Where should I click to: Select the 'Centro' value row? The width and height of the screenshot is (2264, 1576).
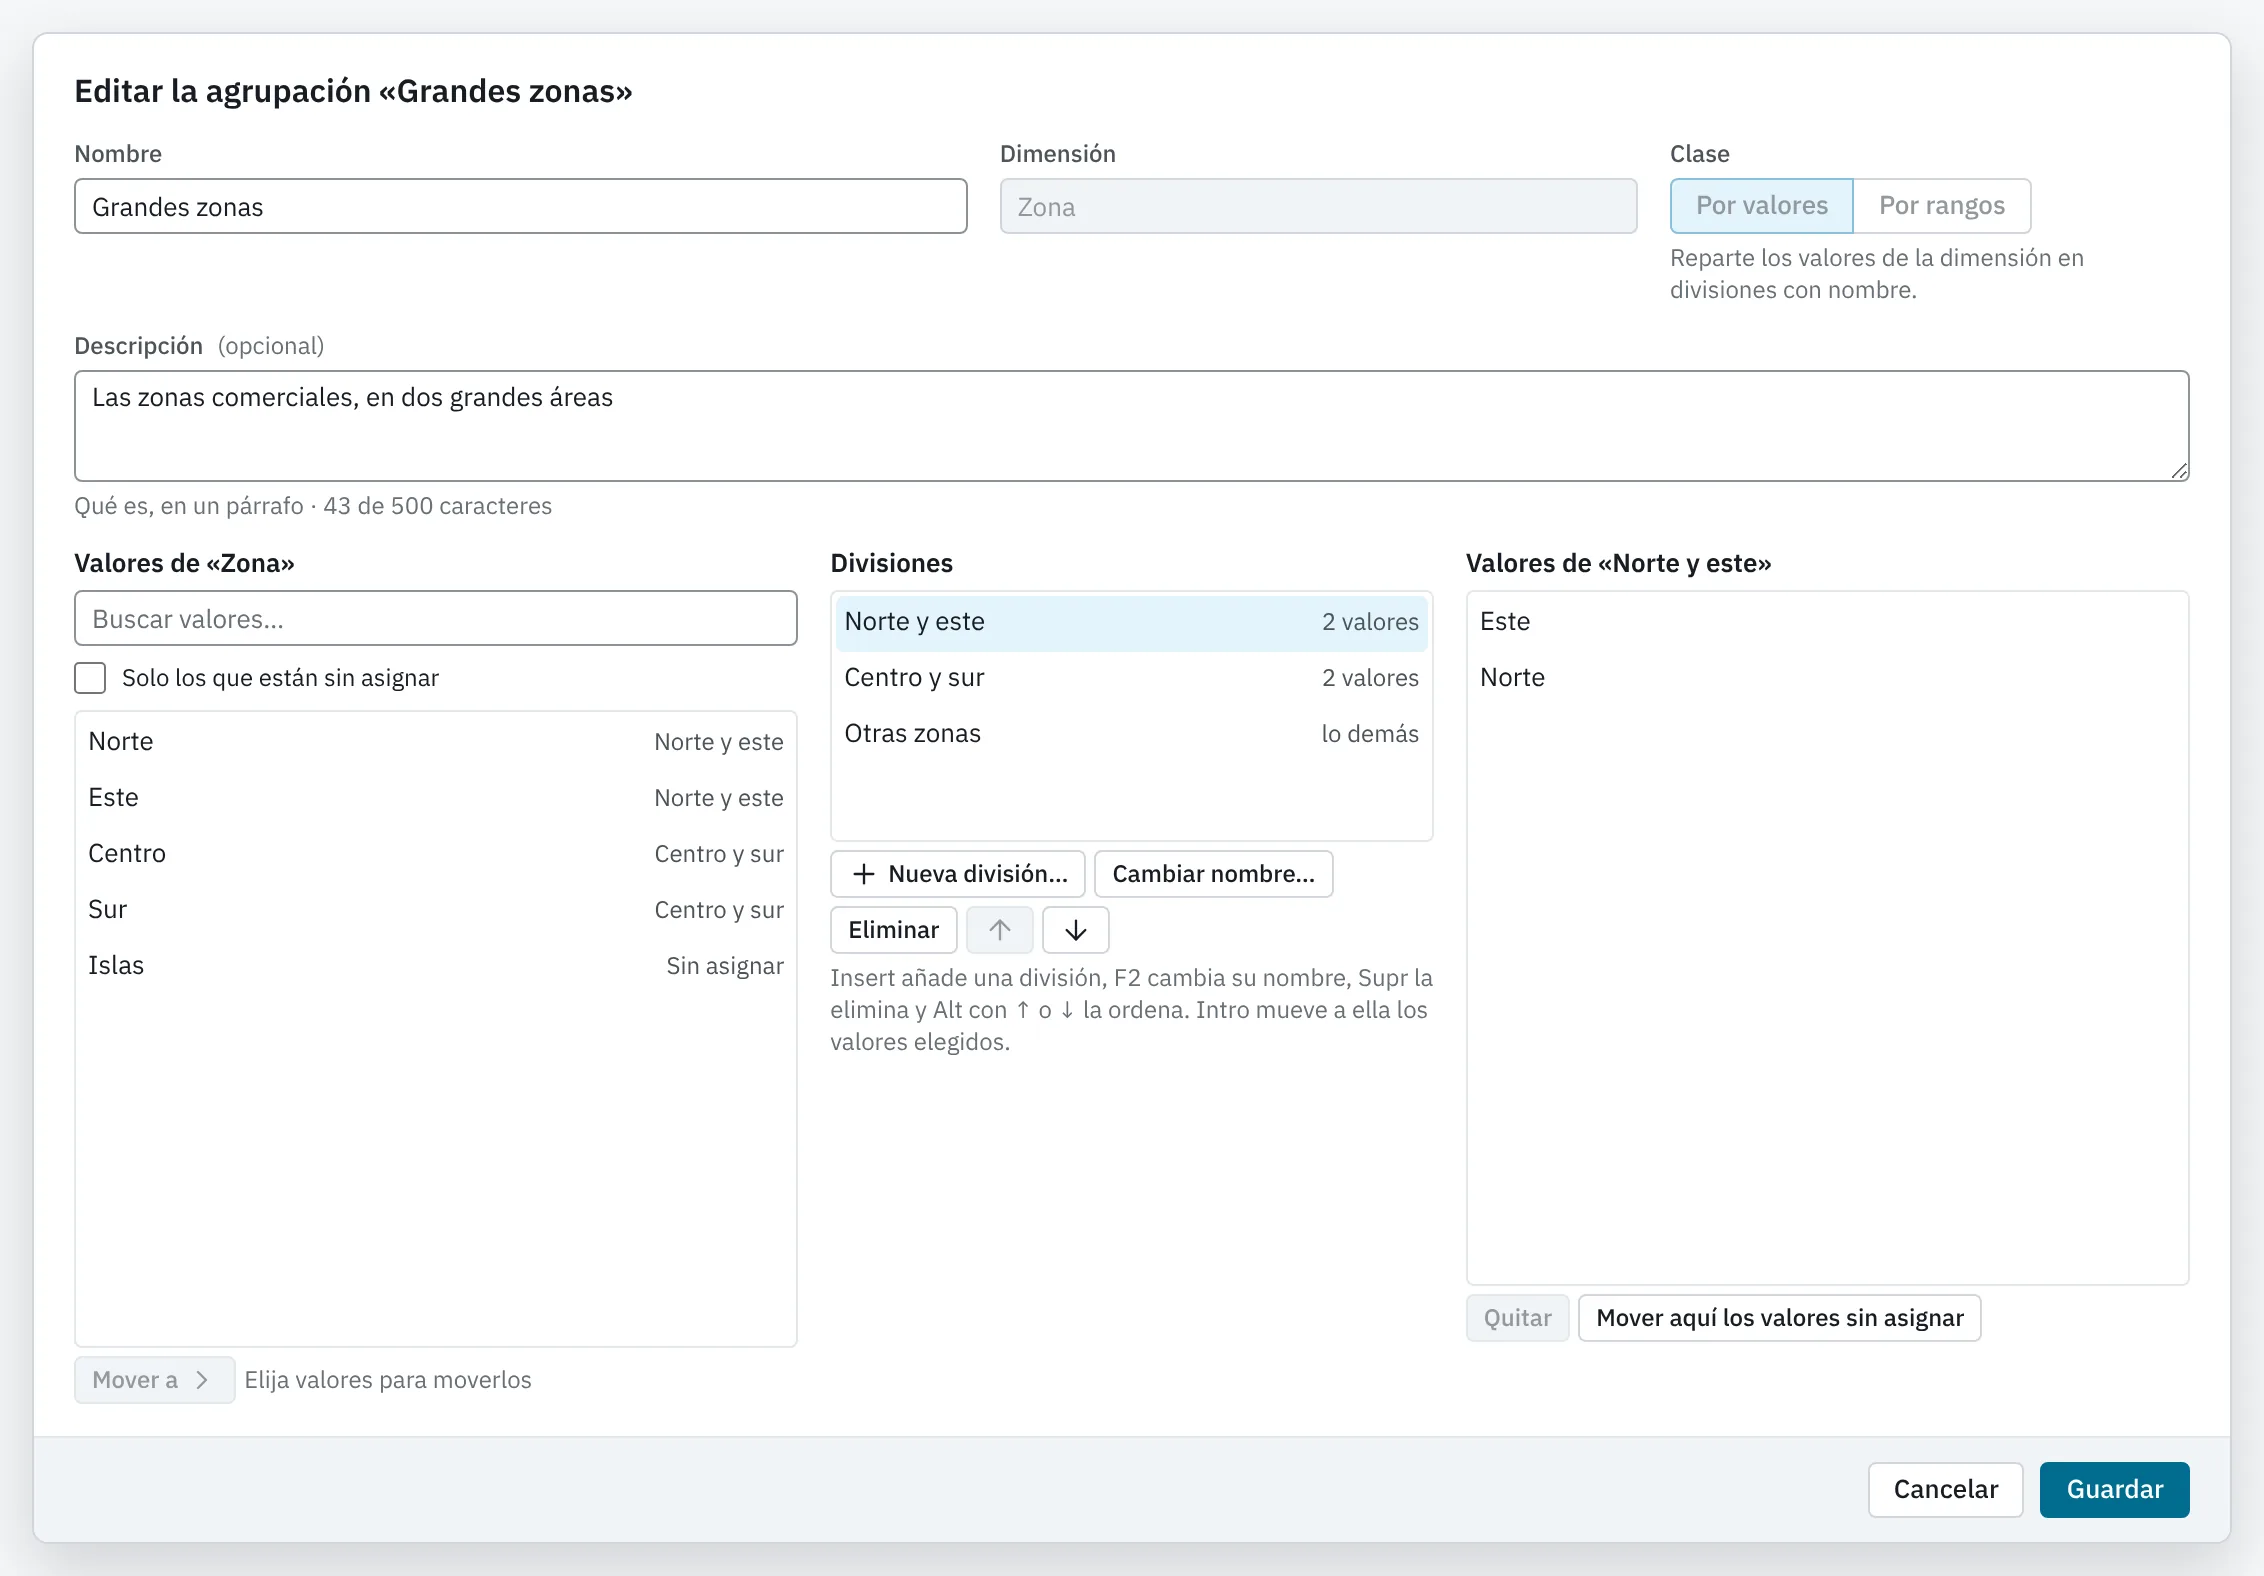tap(435, 854)
